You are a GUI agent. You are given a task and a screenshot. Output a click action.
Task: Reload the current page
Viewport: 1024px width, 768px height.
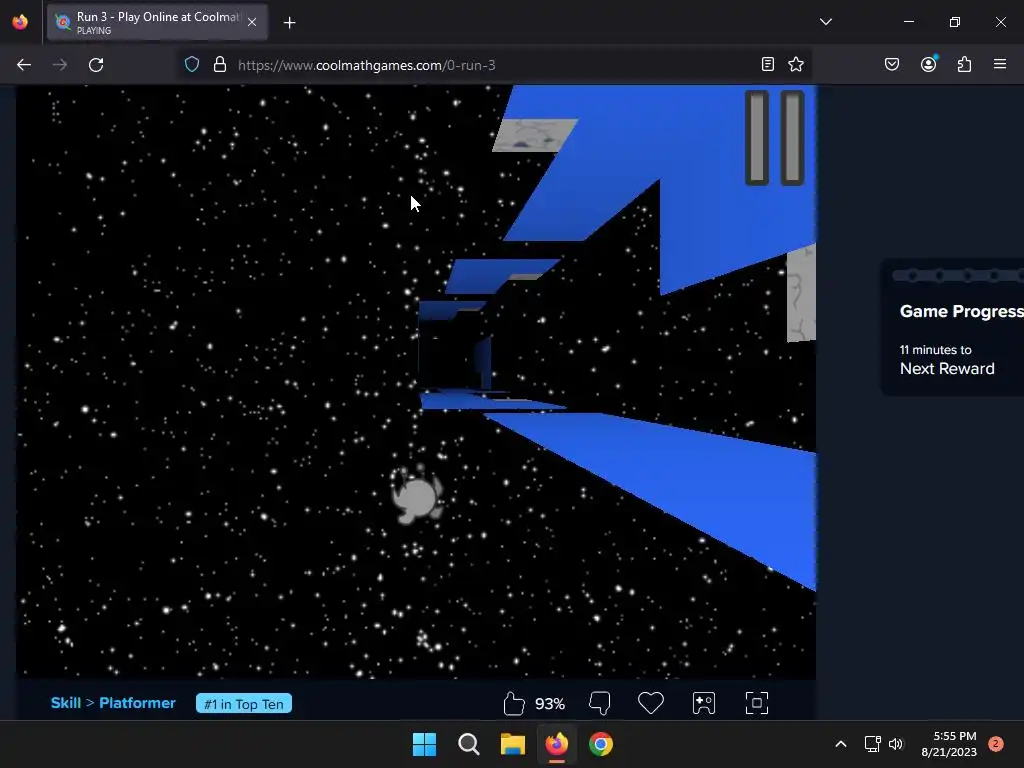(96, 65)
